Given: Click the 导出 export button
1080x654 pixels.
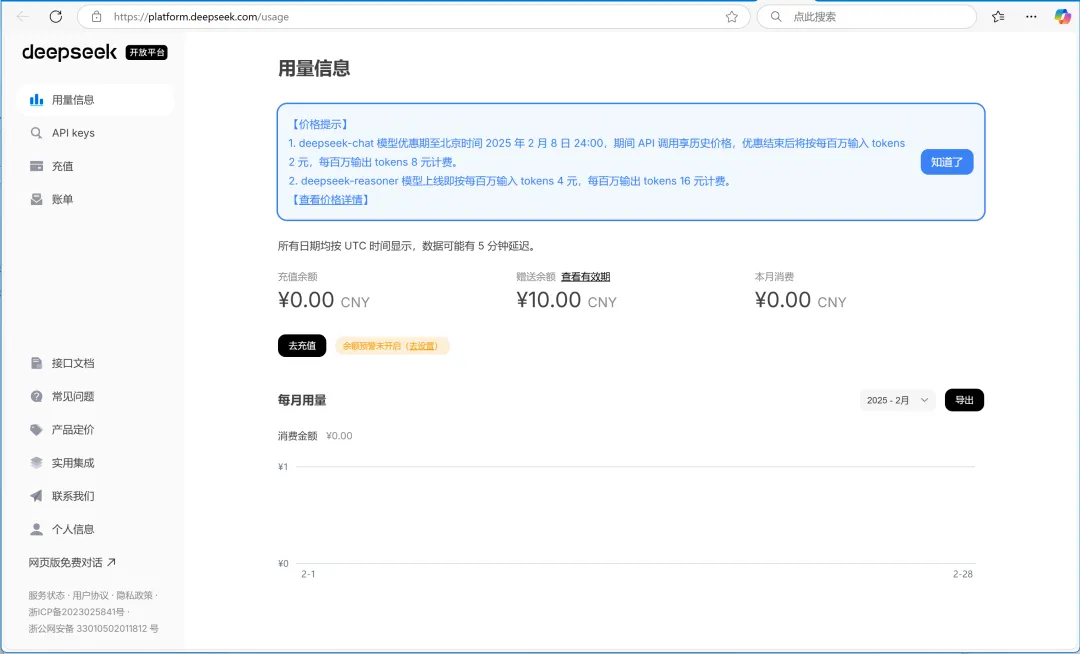Looking at the screenshot, I should coord(964,400).
